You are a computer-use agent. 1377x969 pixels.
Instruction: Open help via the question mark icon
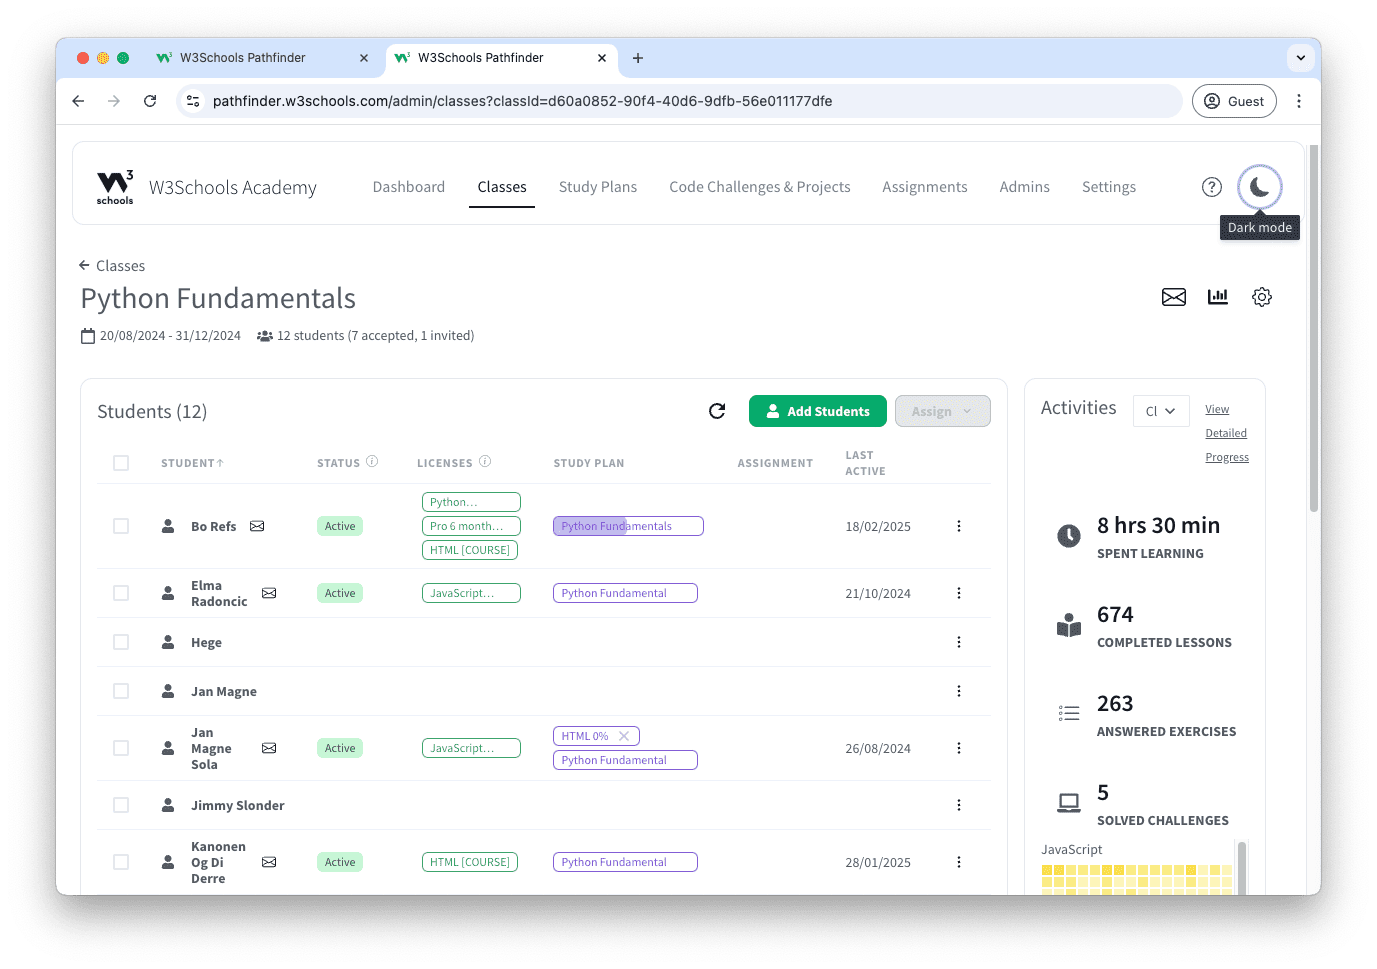[x=1211, y=187]
